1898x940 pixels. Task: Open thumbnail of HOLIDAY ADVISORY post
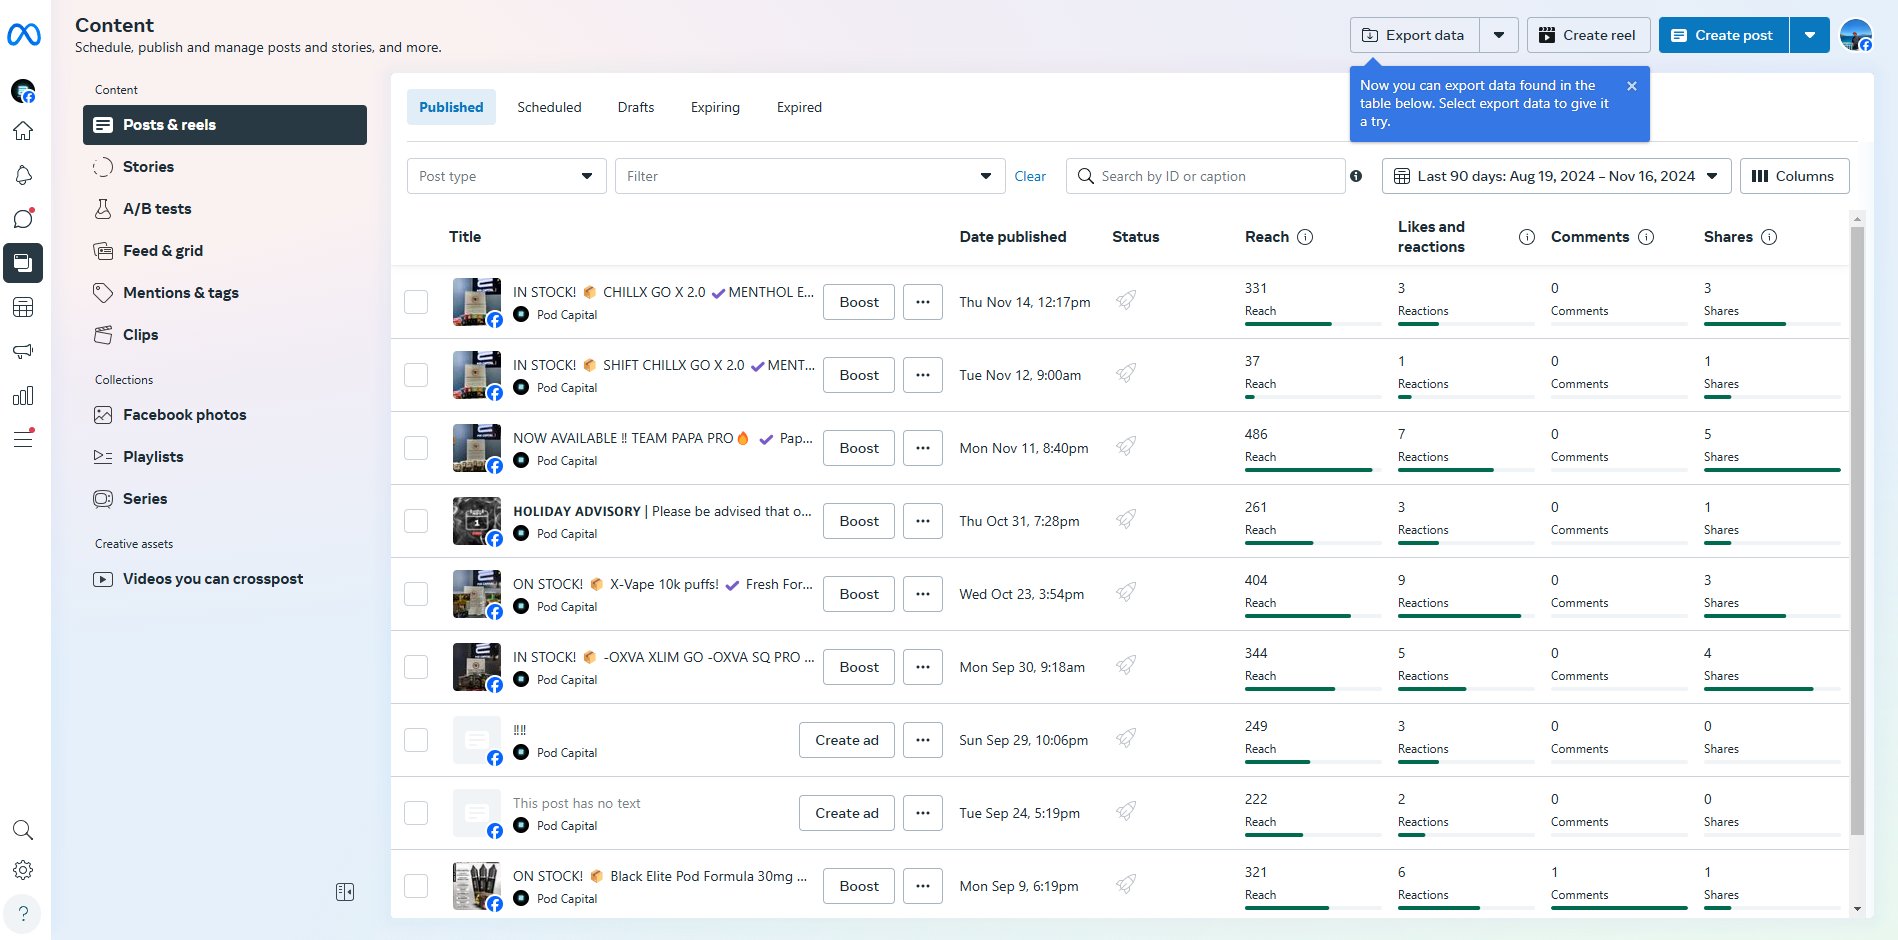pos(477,521)
